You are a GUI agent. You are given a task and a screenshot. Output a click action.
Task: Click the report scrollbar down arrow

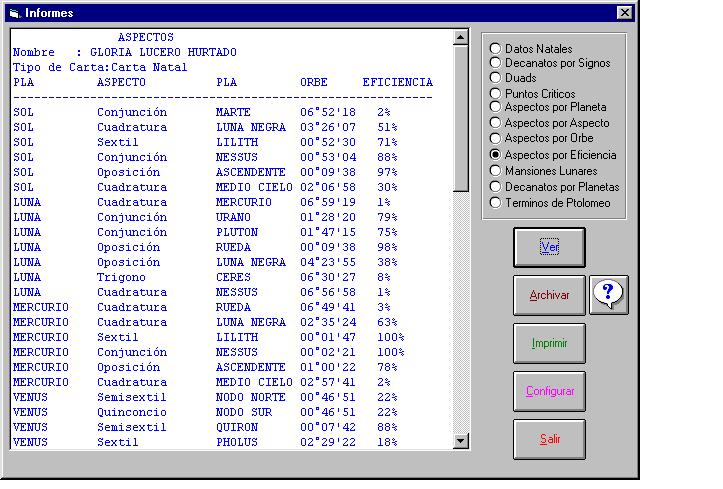[461, 441]
